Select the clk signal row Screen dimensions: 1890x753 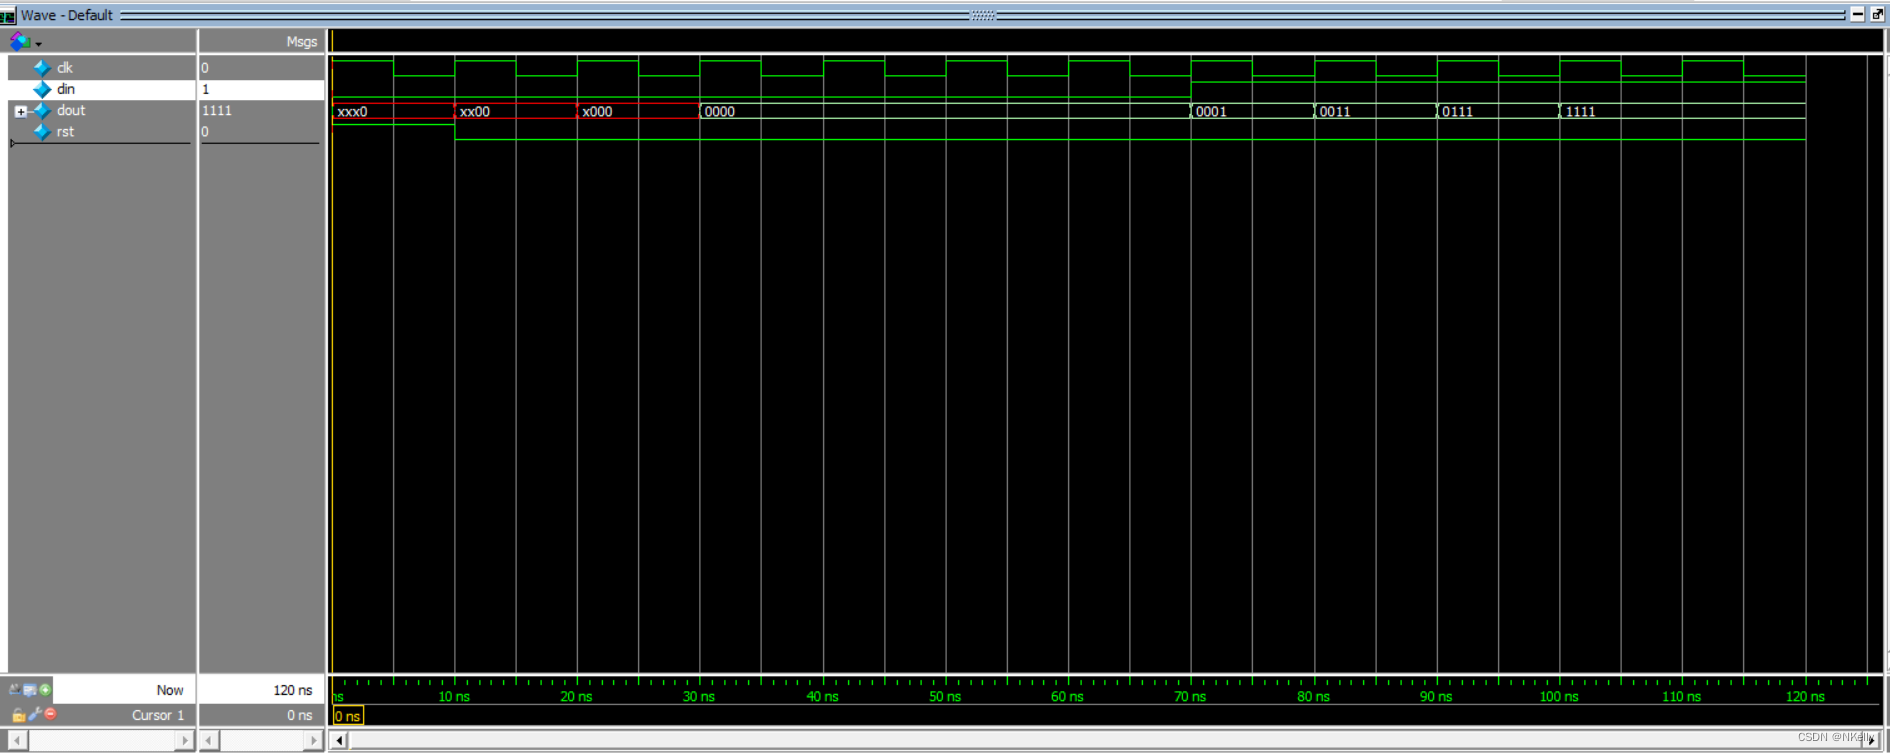point(101,68)
